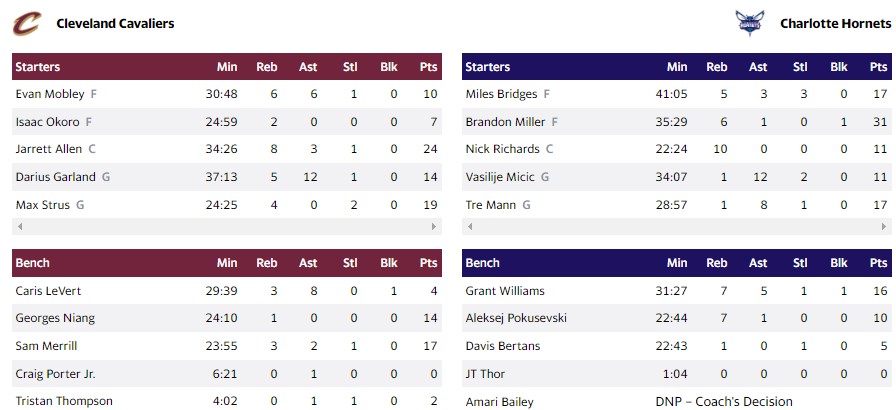896x410 pixels.
Task: Click Reb header in Cavaliers bench table
Action: tap(267, 263)
